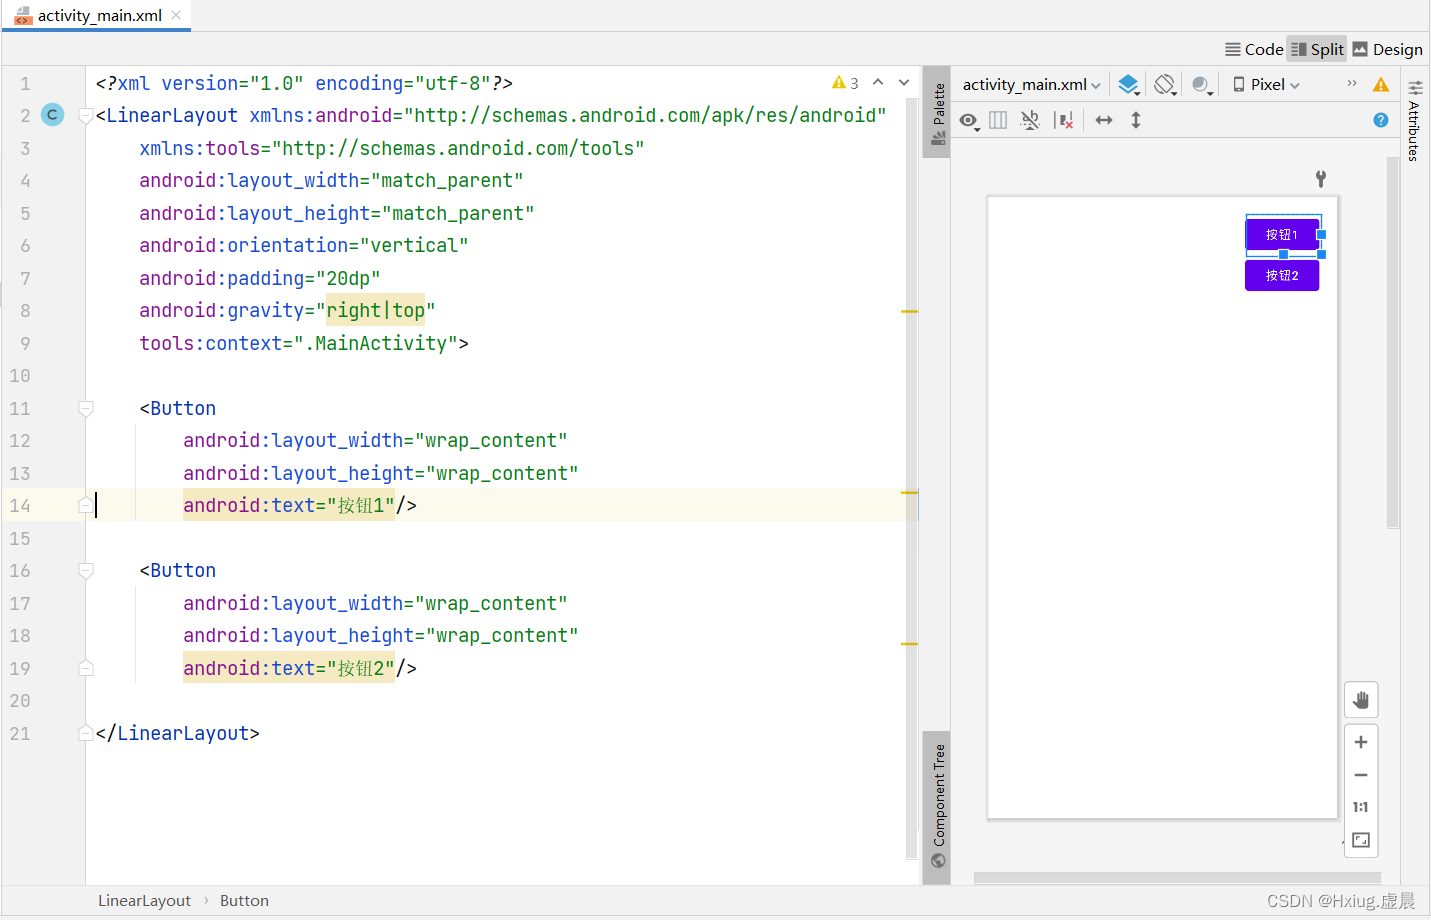Viewport: 1431px width, 920px height.
Task: Open the night mode selector icon
Action: tap(1203, 85)
